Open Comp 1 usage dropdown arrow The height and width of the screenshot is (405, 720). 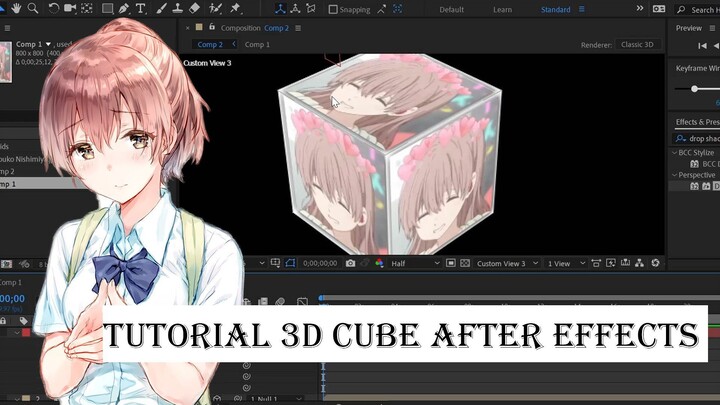(x=48, y=44)
